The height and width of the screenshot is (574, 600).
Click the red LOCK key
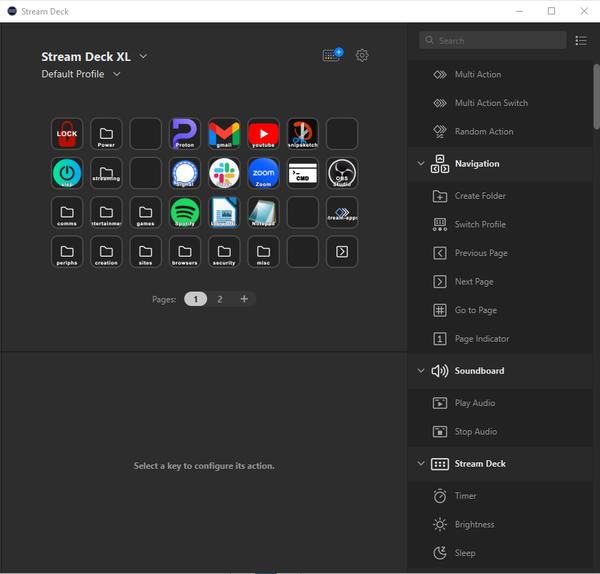(67, 133)
